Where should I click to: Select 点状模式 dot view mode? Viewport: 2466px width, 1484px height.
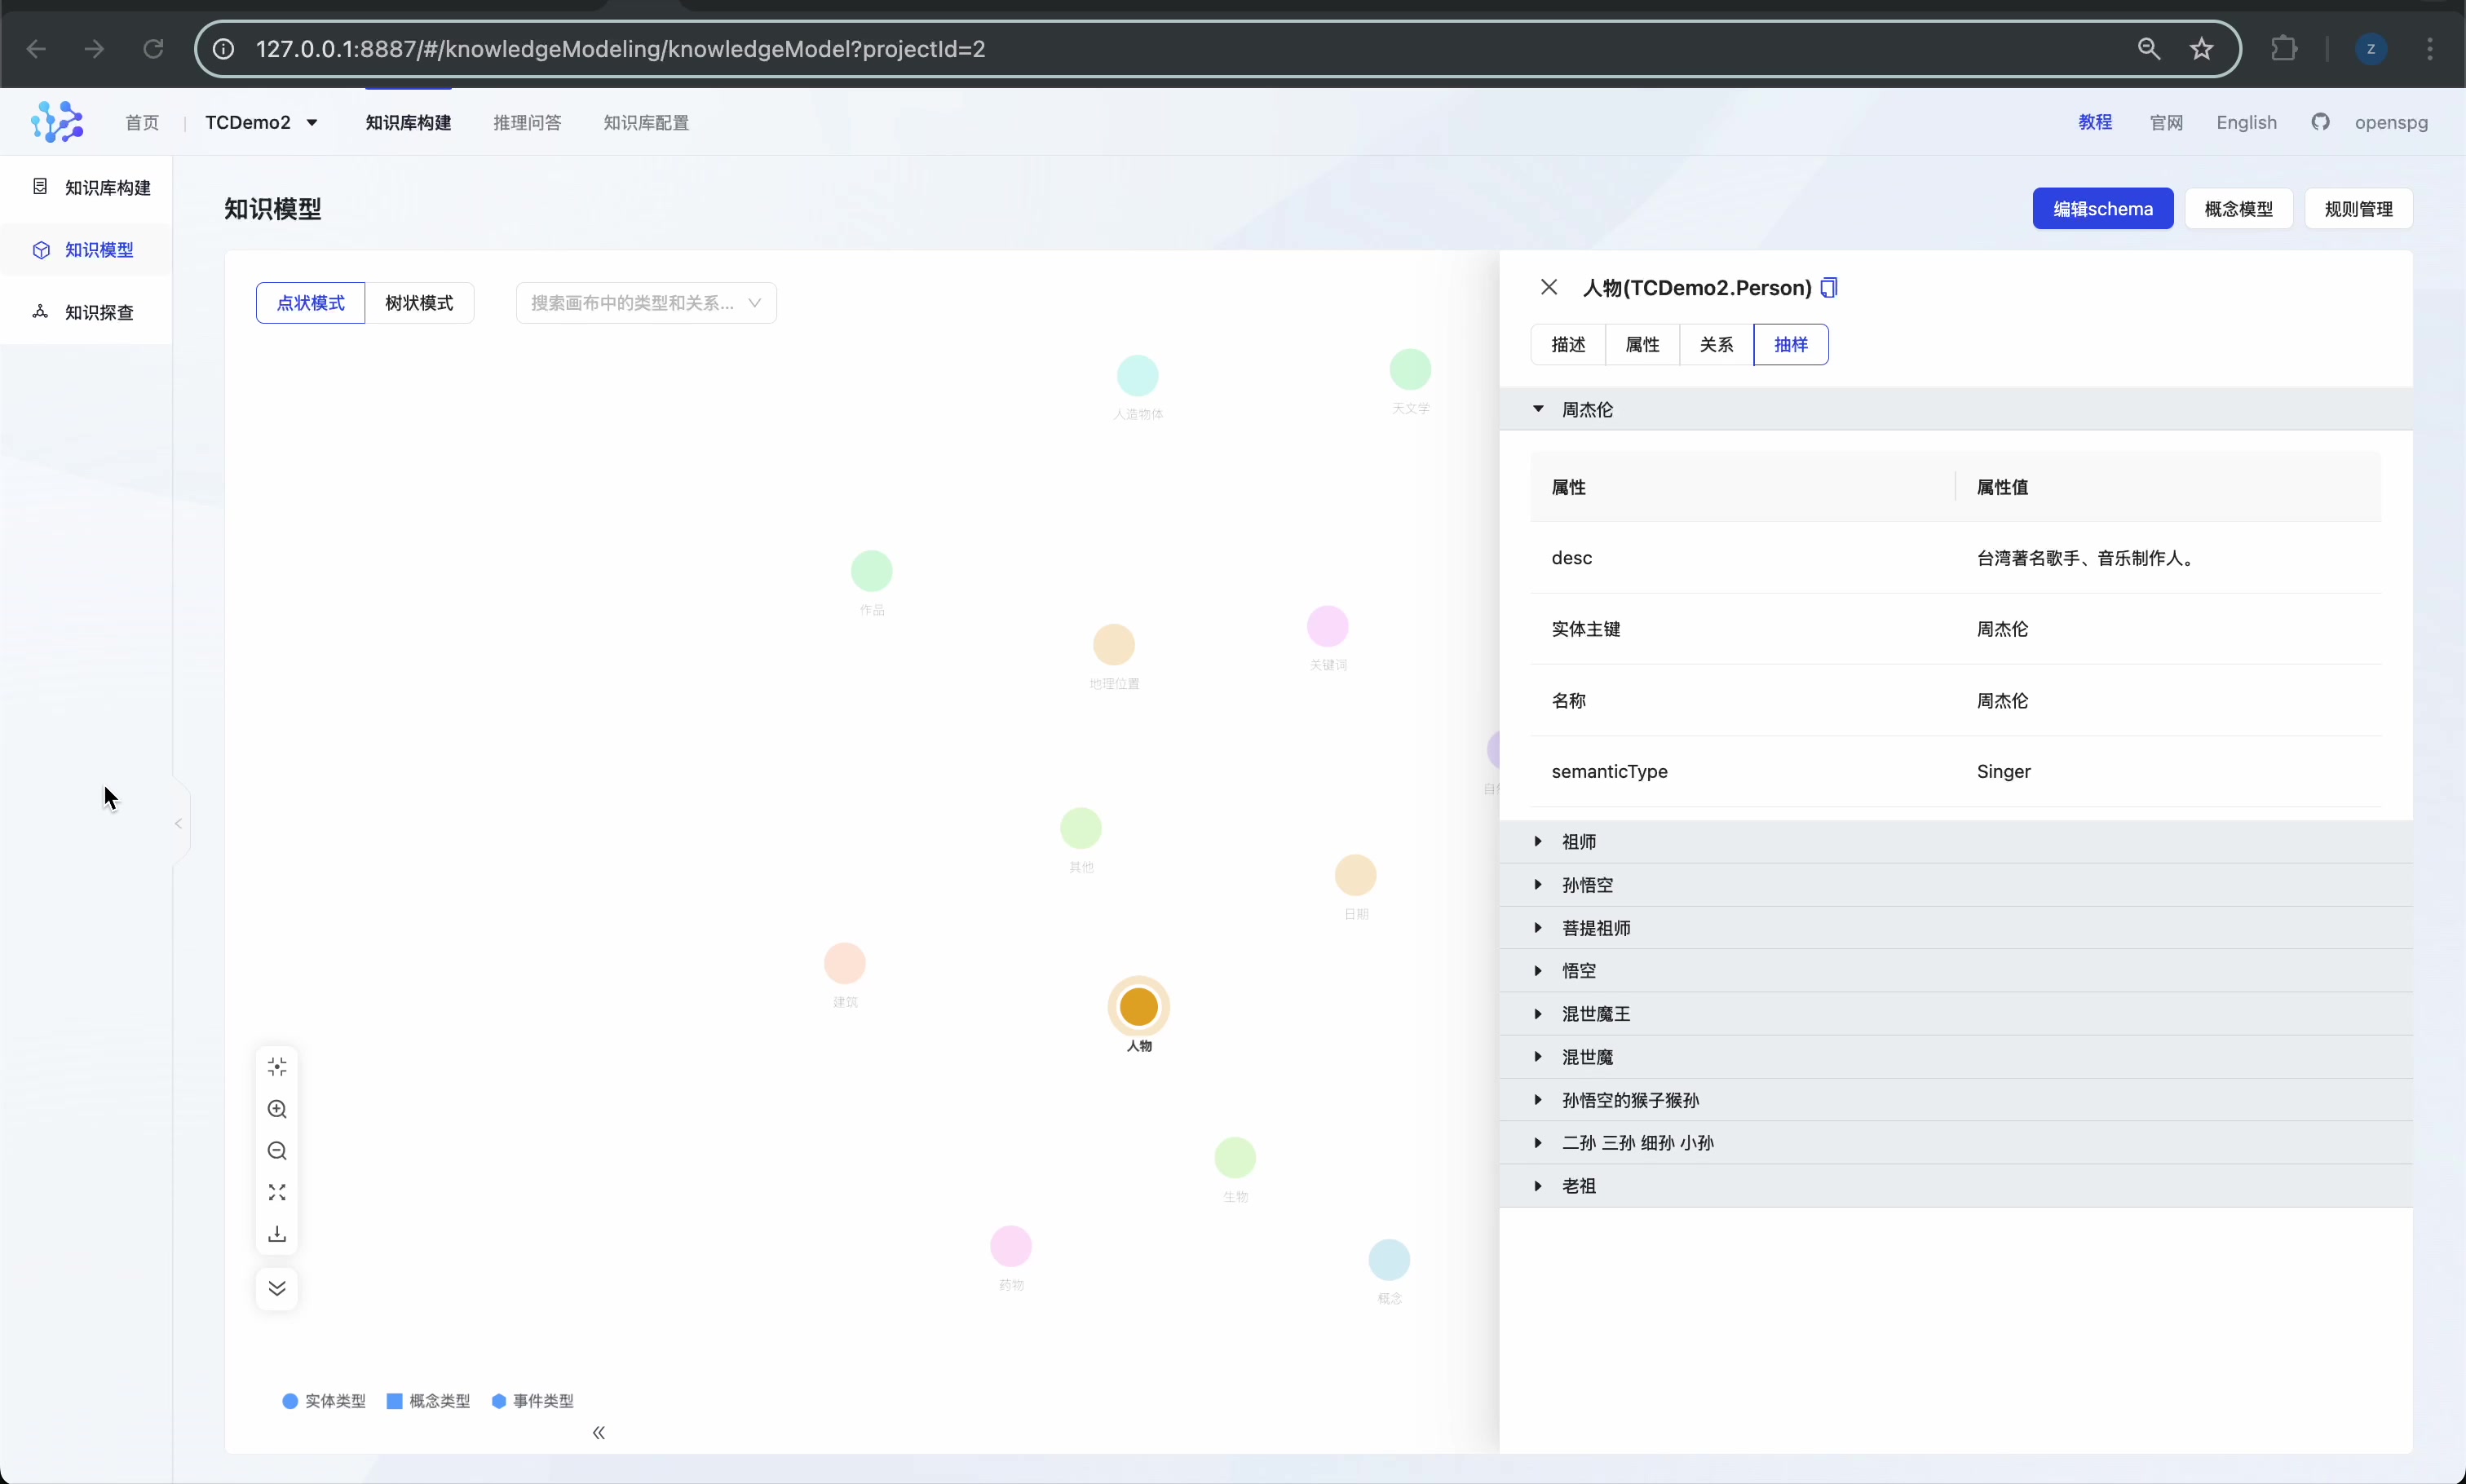tap(310, 303)
